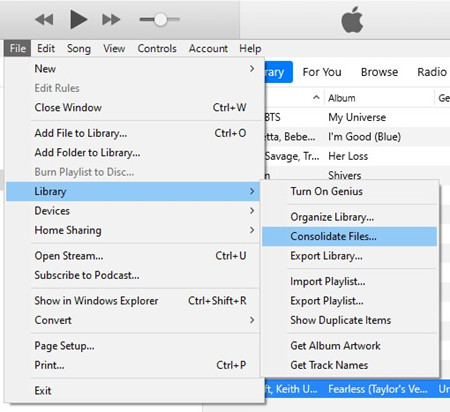Choose Open Stream

tap(133, 256)
